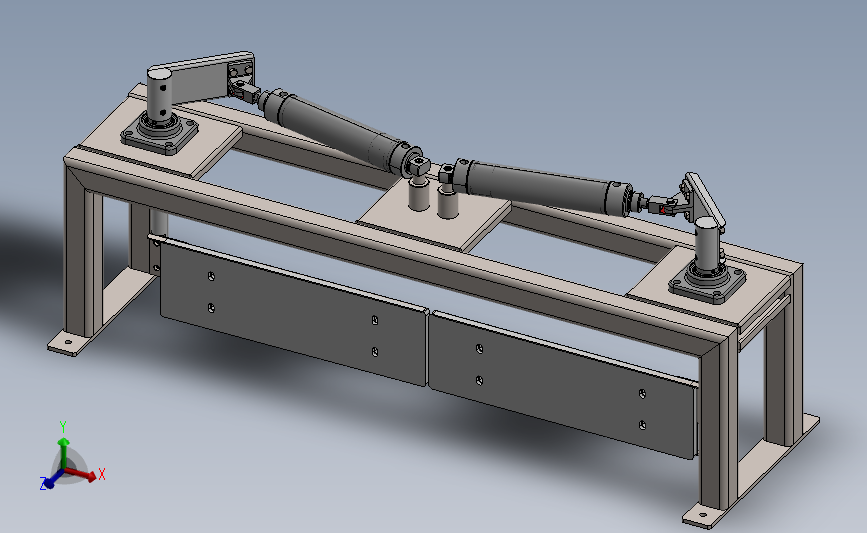The image size is (867, 533).
Task: Select the right vertical shaft cylinder
Action: tap(707, 244)
